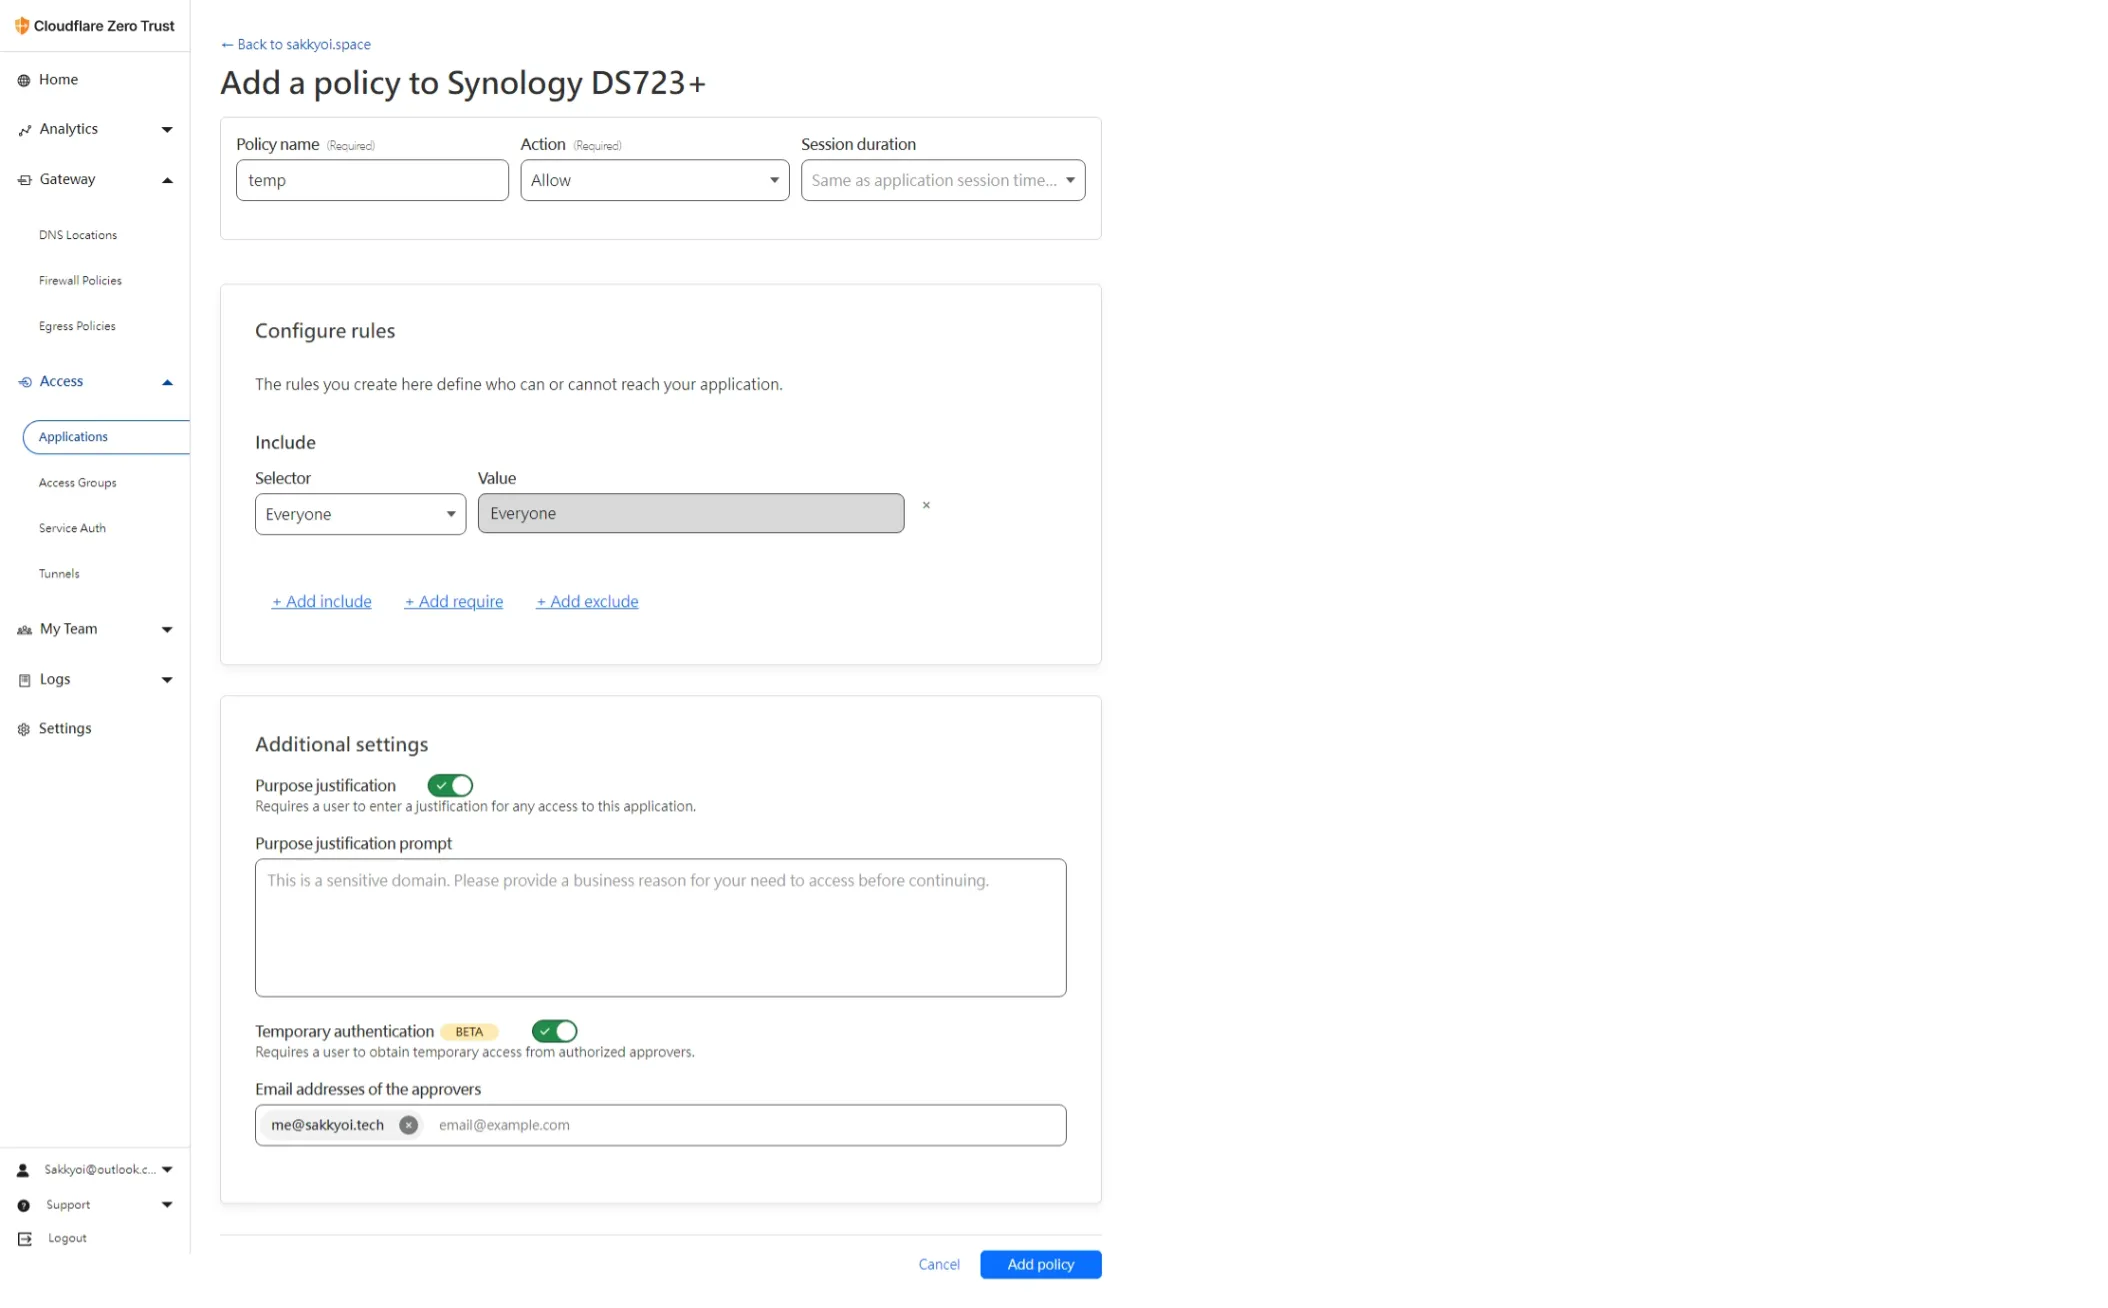Turn off Temporary authentication toggle
This screenshot has width=2108, height=1308.
[554, 1031]
